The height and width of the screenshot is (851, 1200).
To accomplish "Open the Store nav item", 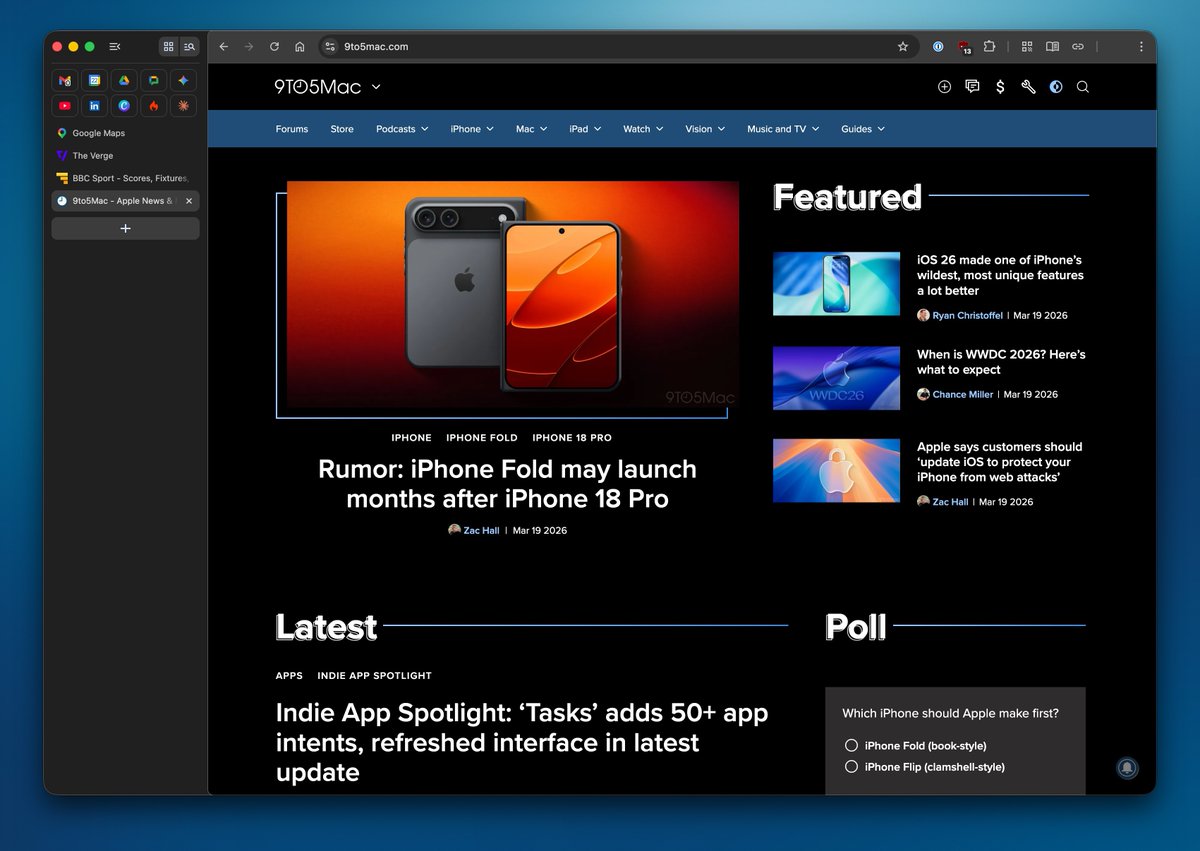I will pos(342,129).
